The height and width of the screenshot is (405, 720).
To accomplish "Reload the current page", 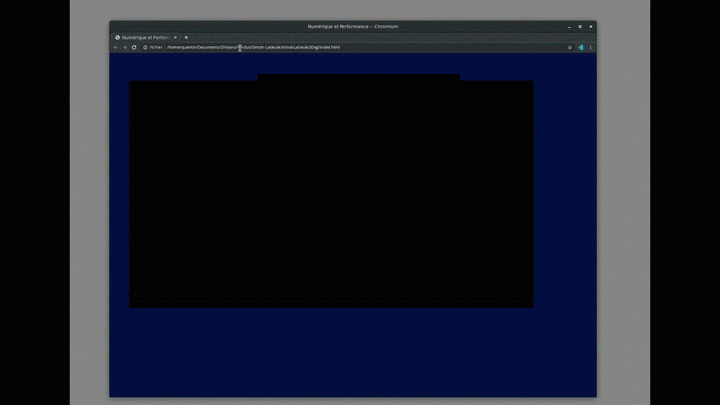I will (x=134, y=47).
